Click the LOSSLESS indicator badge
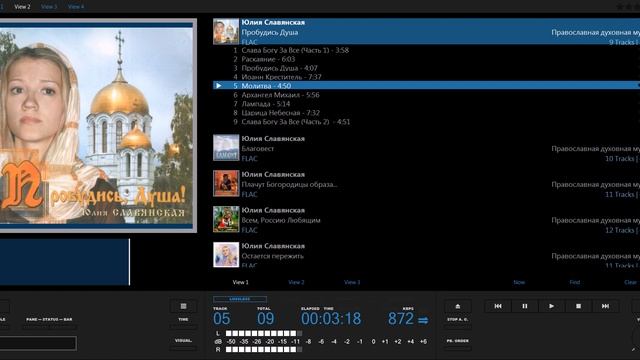The width and height of the screenshot is (640, 360). pyautogui.click(x=240, y=299)
